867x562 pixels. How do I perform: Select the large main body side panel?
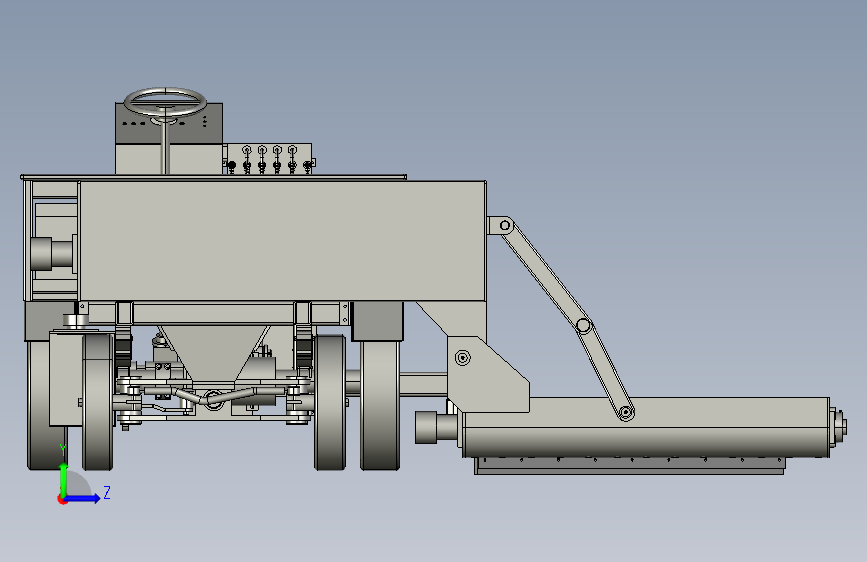(283, 241)
